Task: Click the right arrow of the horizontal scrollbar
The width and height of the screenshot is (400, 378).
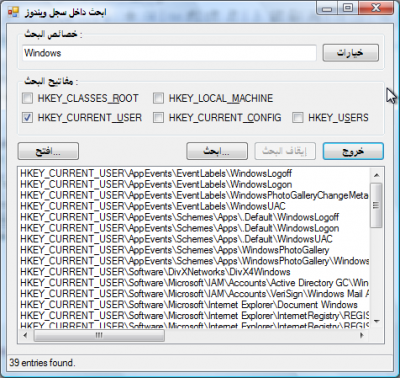Action: tap(362, 335)
